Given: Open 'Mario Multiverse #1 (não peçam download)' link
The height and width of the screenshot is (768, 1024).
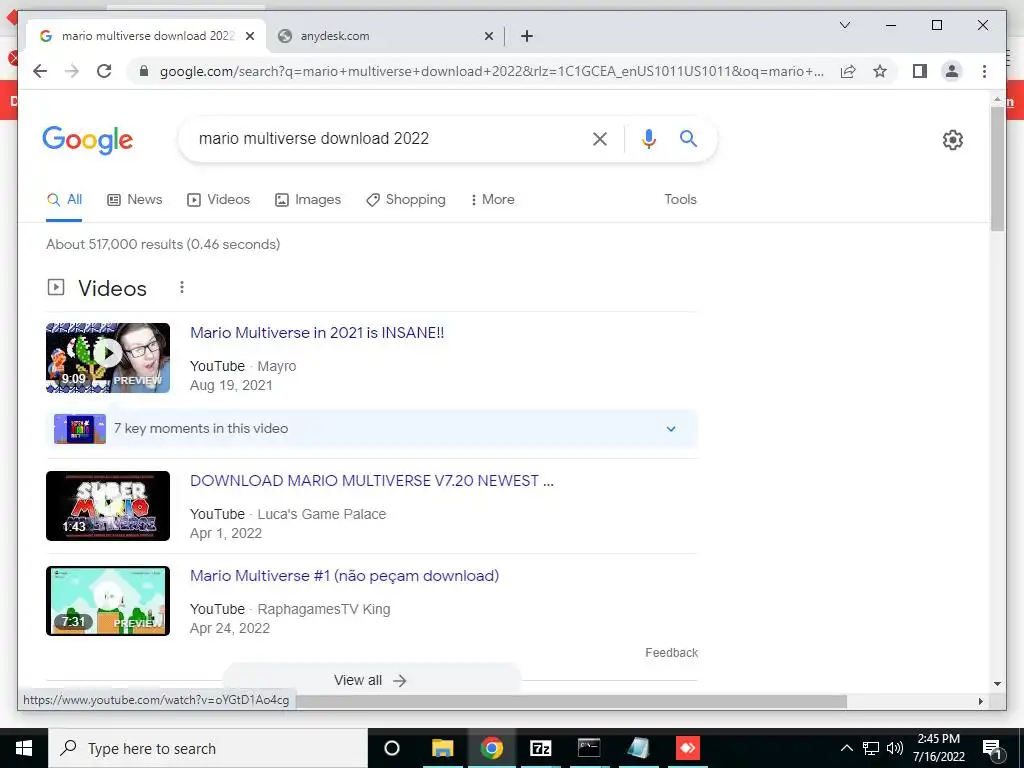Looking at the screenshot, I should 344,576.
